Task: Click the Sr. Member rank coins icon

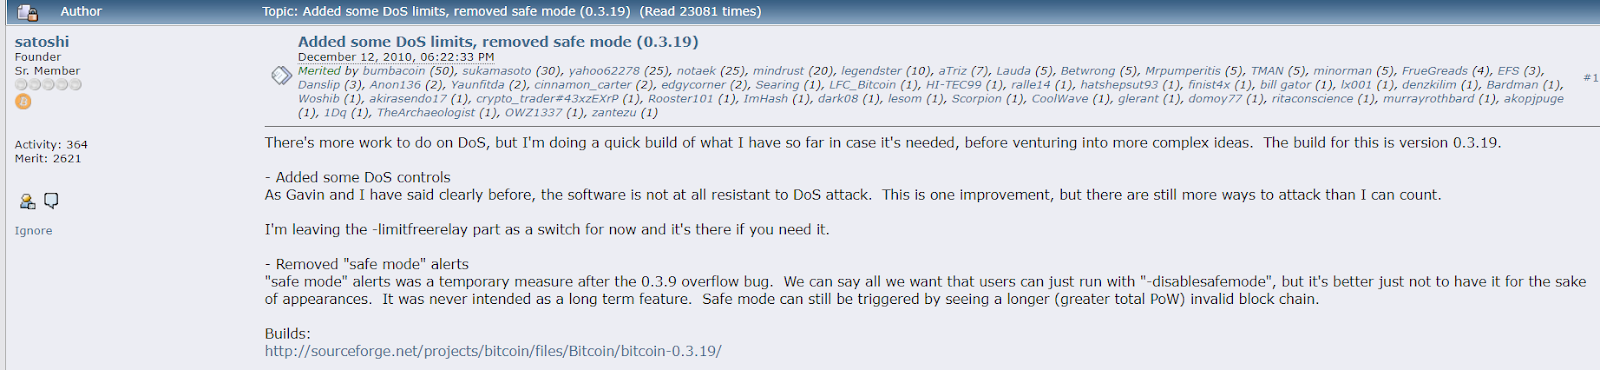Action: click(48, 85)
